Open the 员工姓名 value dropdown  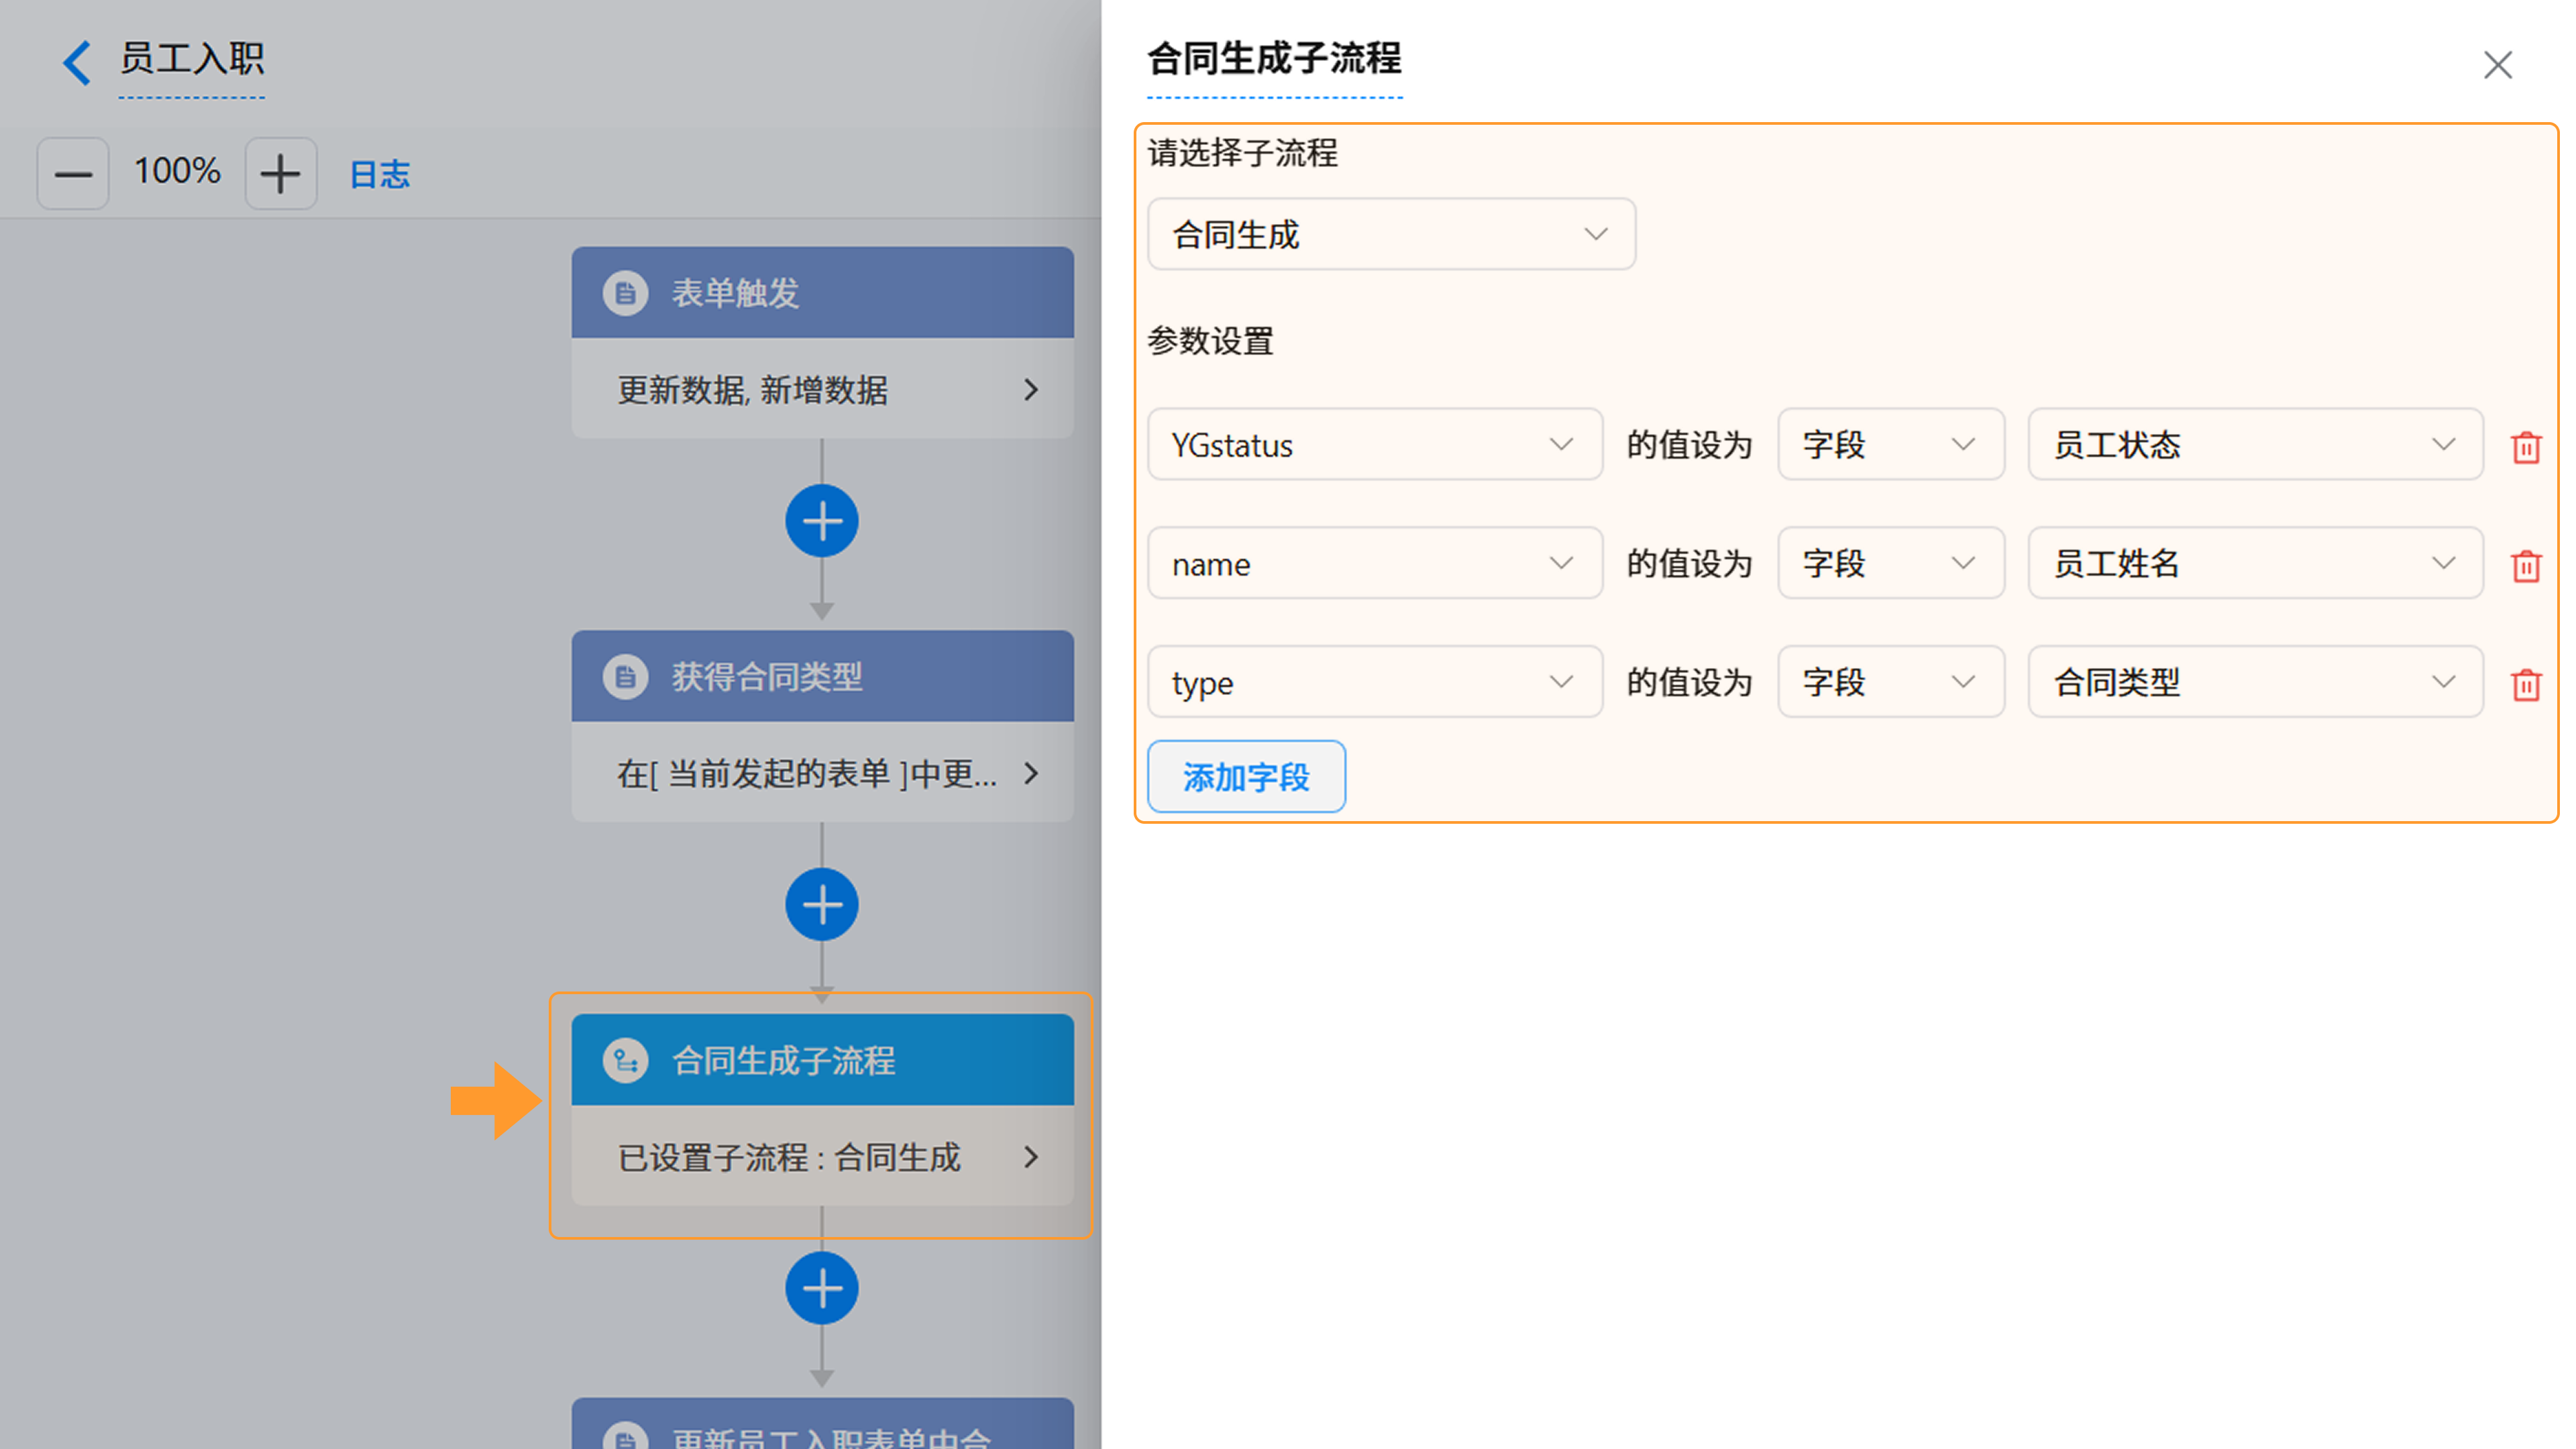coord(2255,563)
